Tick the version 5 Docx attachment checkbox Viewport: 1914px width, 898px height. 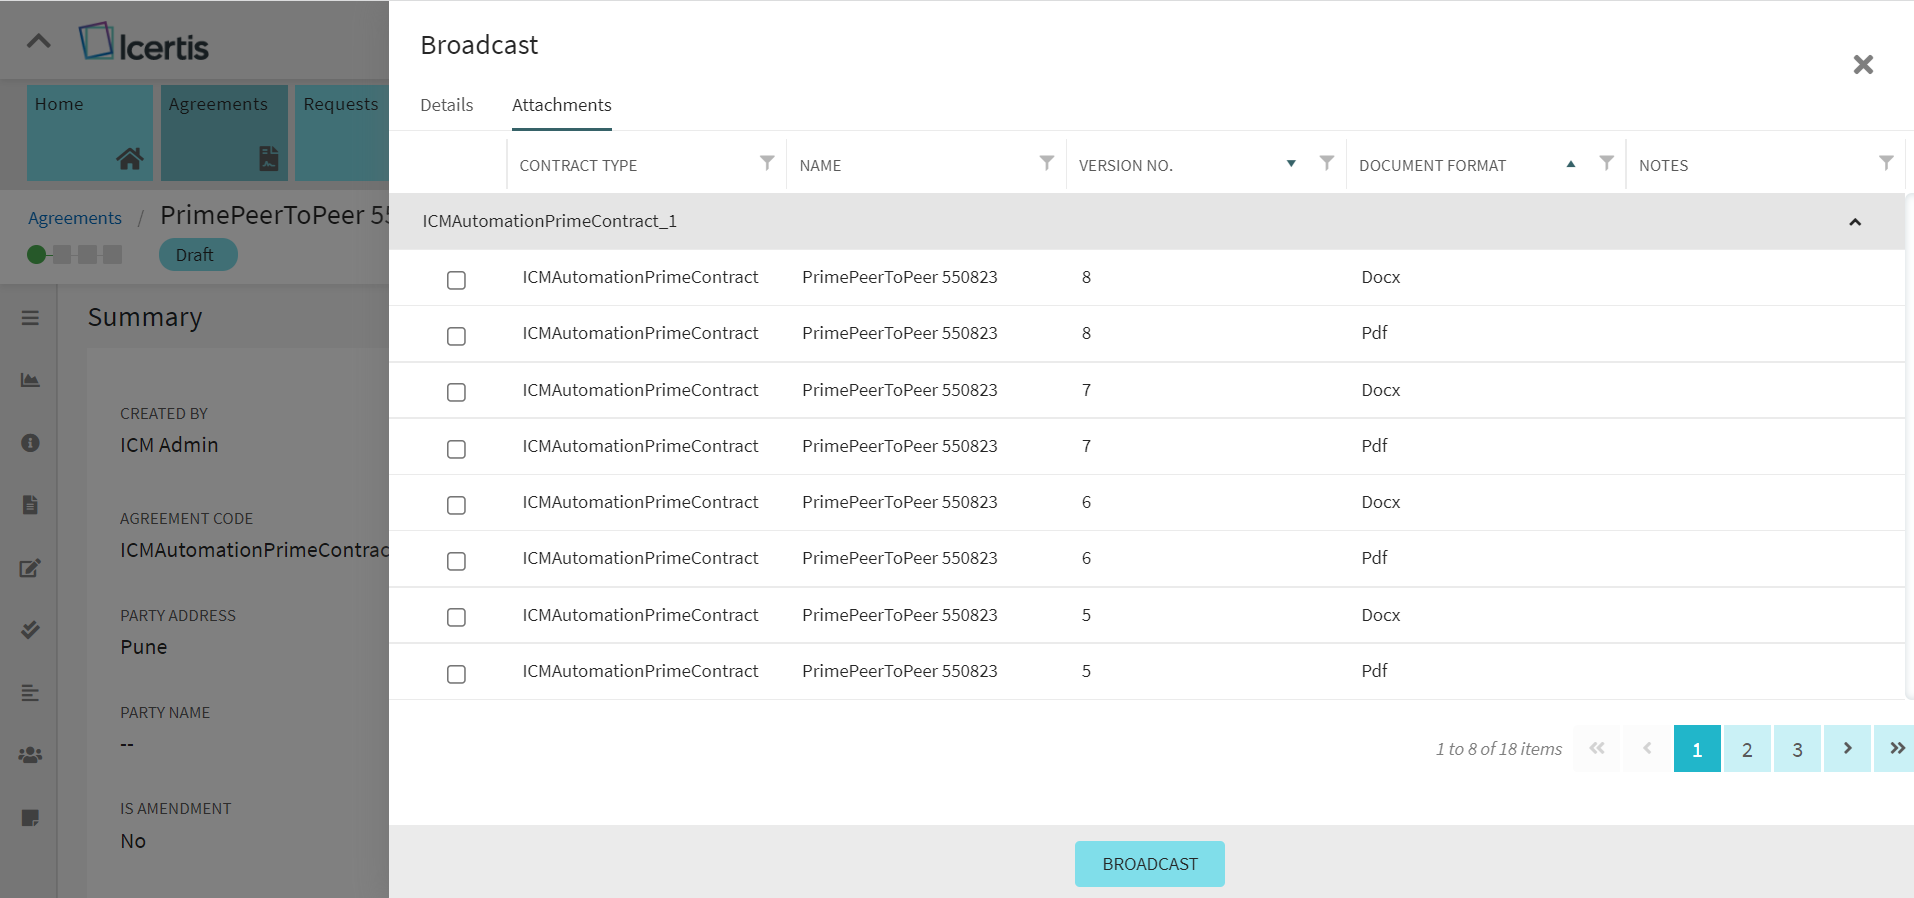pos(456,617)
